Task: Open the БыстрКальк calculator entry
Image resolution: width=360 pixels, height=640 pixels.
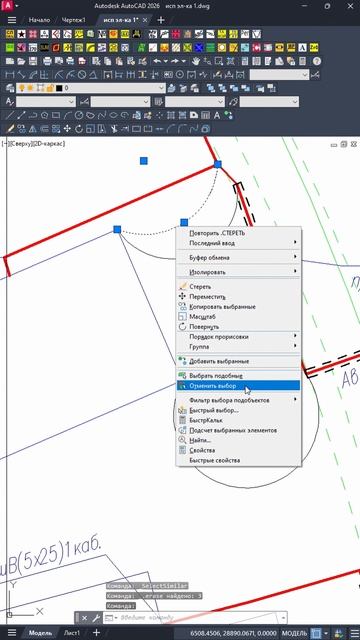Action: [x=238, y=420]
